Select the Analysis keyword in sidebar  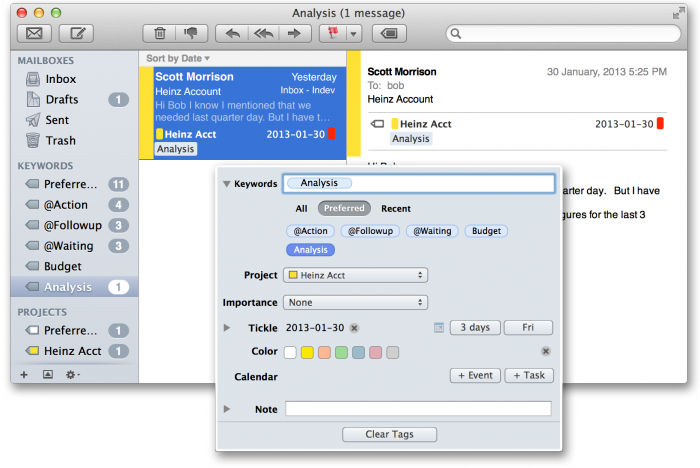(x=74, y=287)
